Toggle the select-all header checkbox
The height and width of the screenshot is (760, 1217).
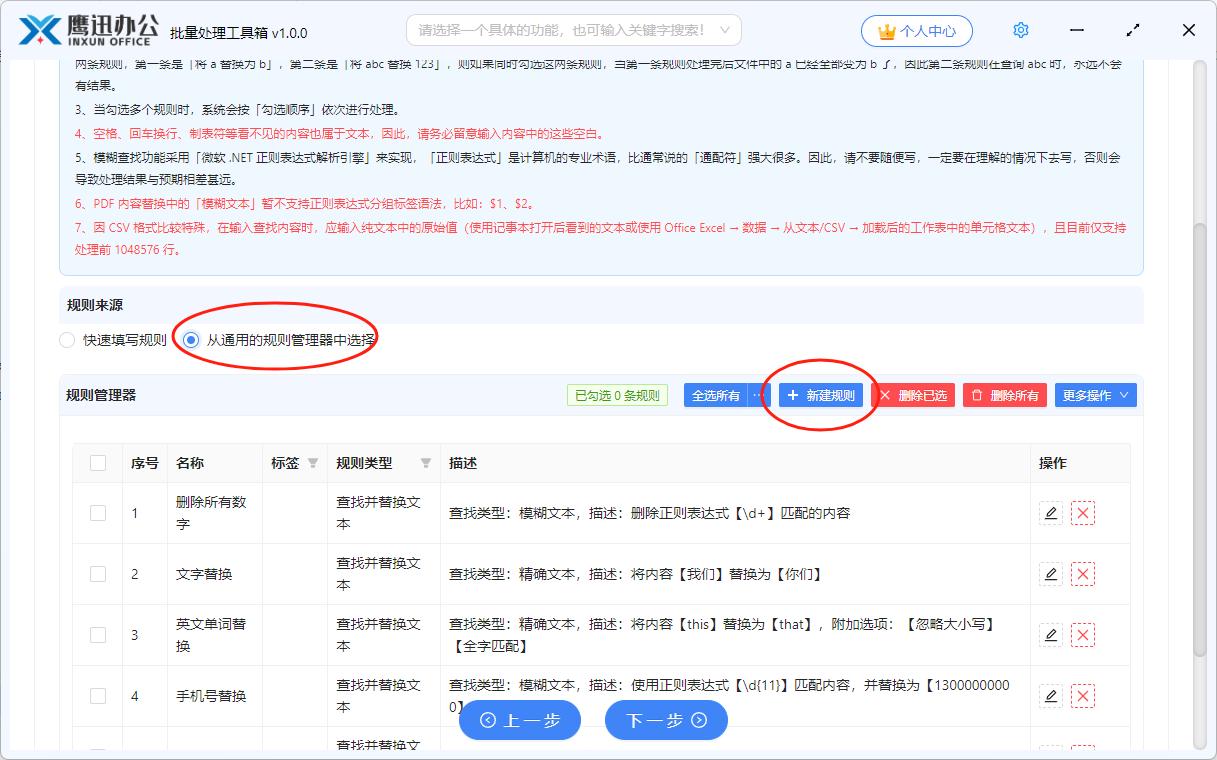98,463
